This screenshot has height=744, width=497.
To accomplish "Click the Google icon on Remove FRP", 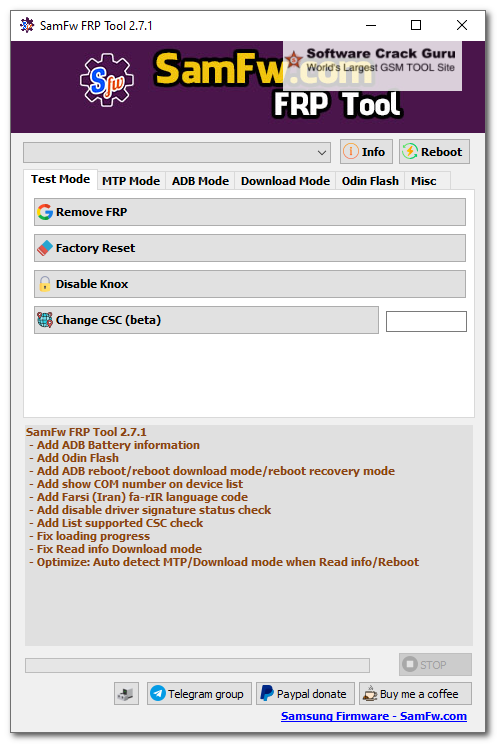I will [x=45, y=212].
